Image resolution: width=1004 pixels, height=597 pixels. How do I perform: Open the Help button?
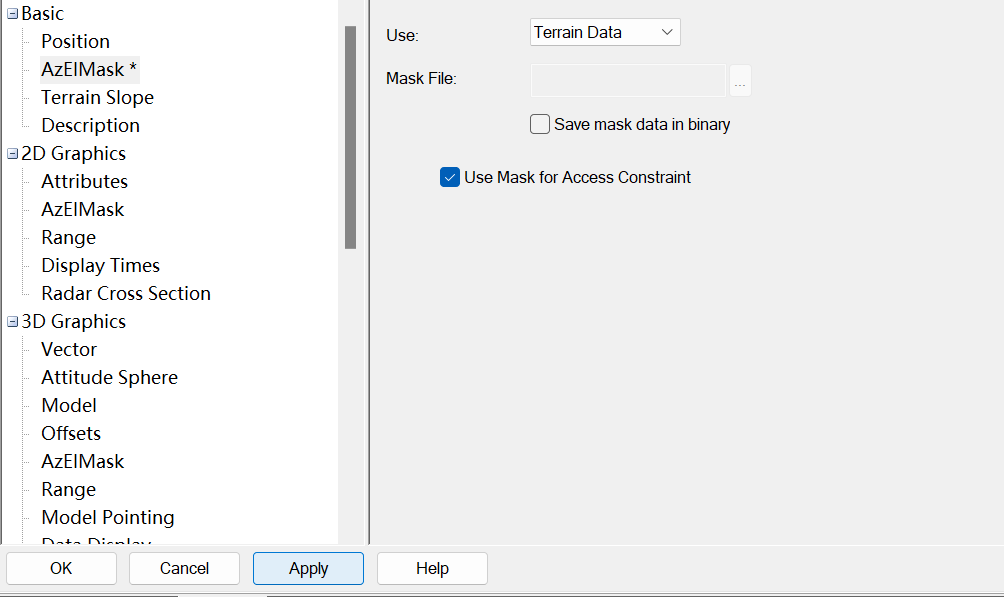point(432,568)
